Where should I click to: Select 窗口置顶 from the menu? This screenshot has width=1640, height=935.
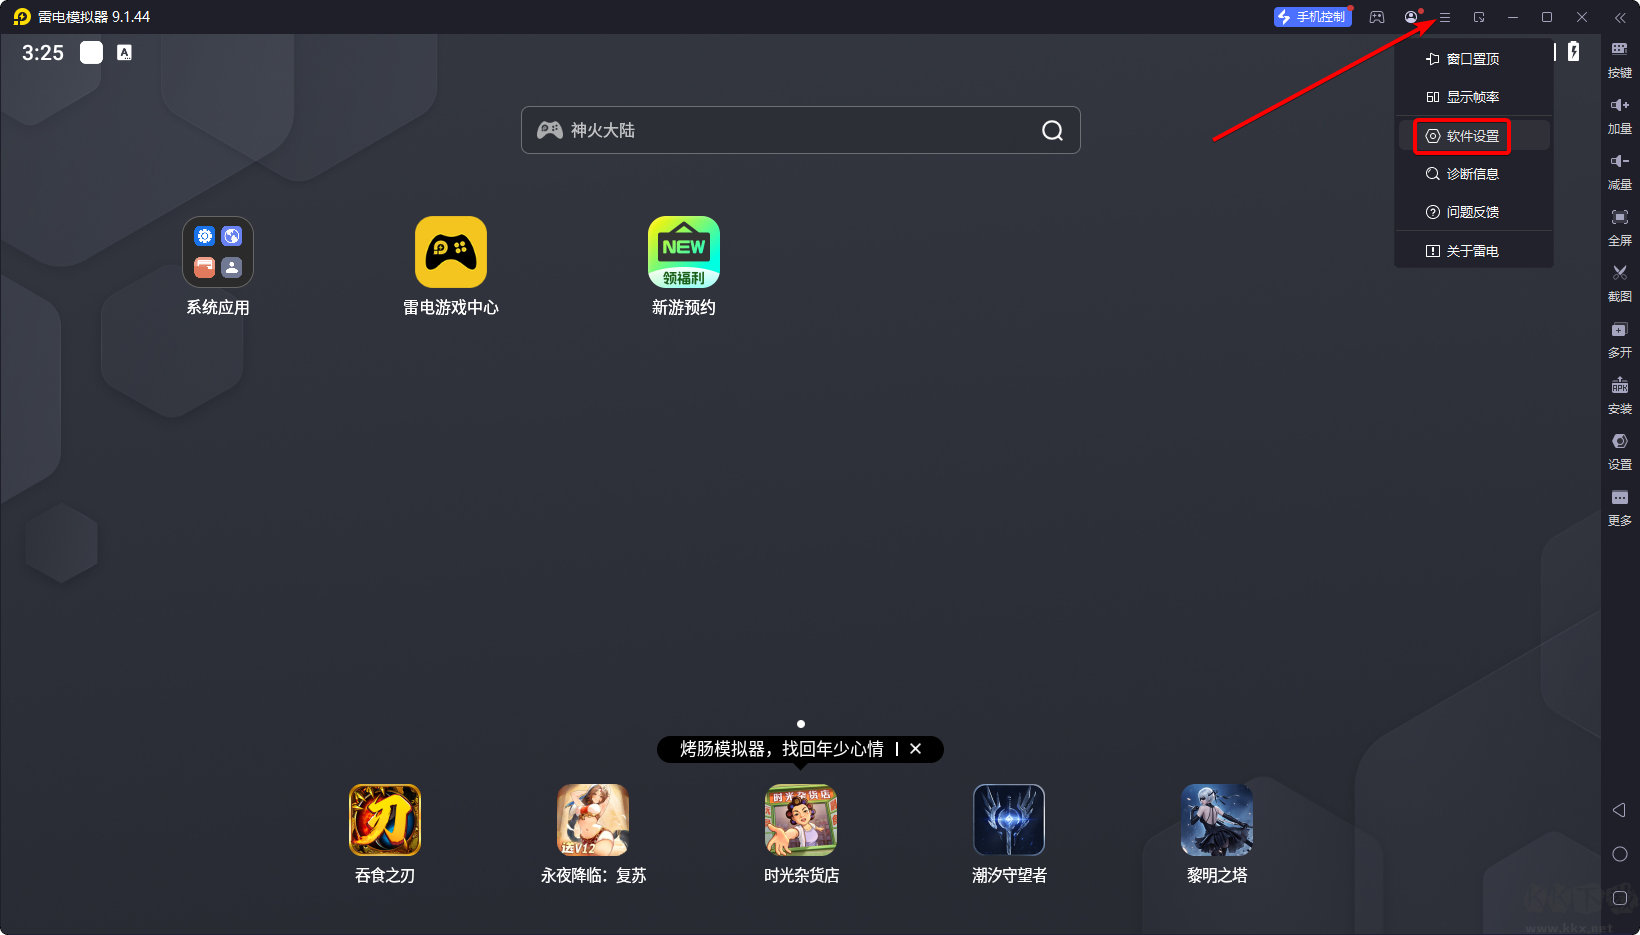click(x=1474, y=59)
